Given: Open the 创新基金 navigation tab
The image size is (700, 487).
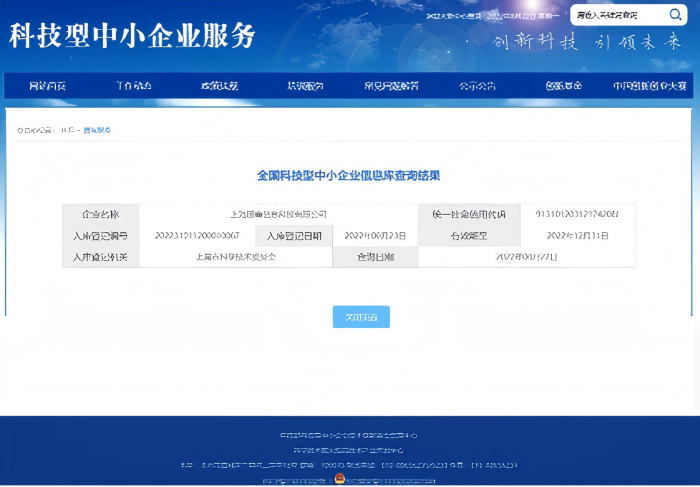Looking at the screenshot, I should point(563,86).
